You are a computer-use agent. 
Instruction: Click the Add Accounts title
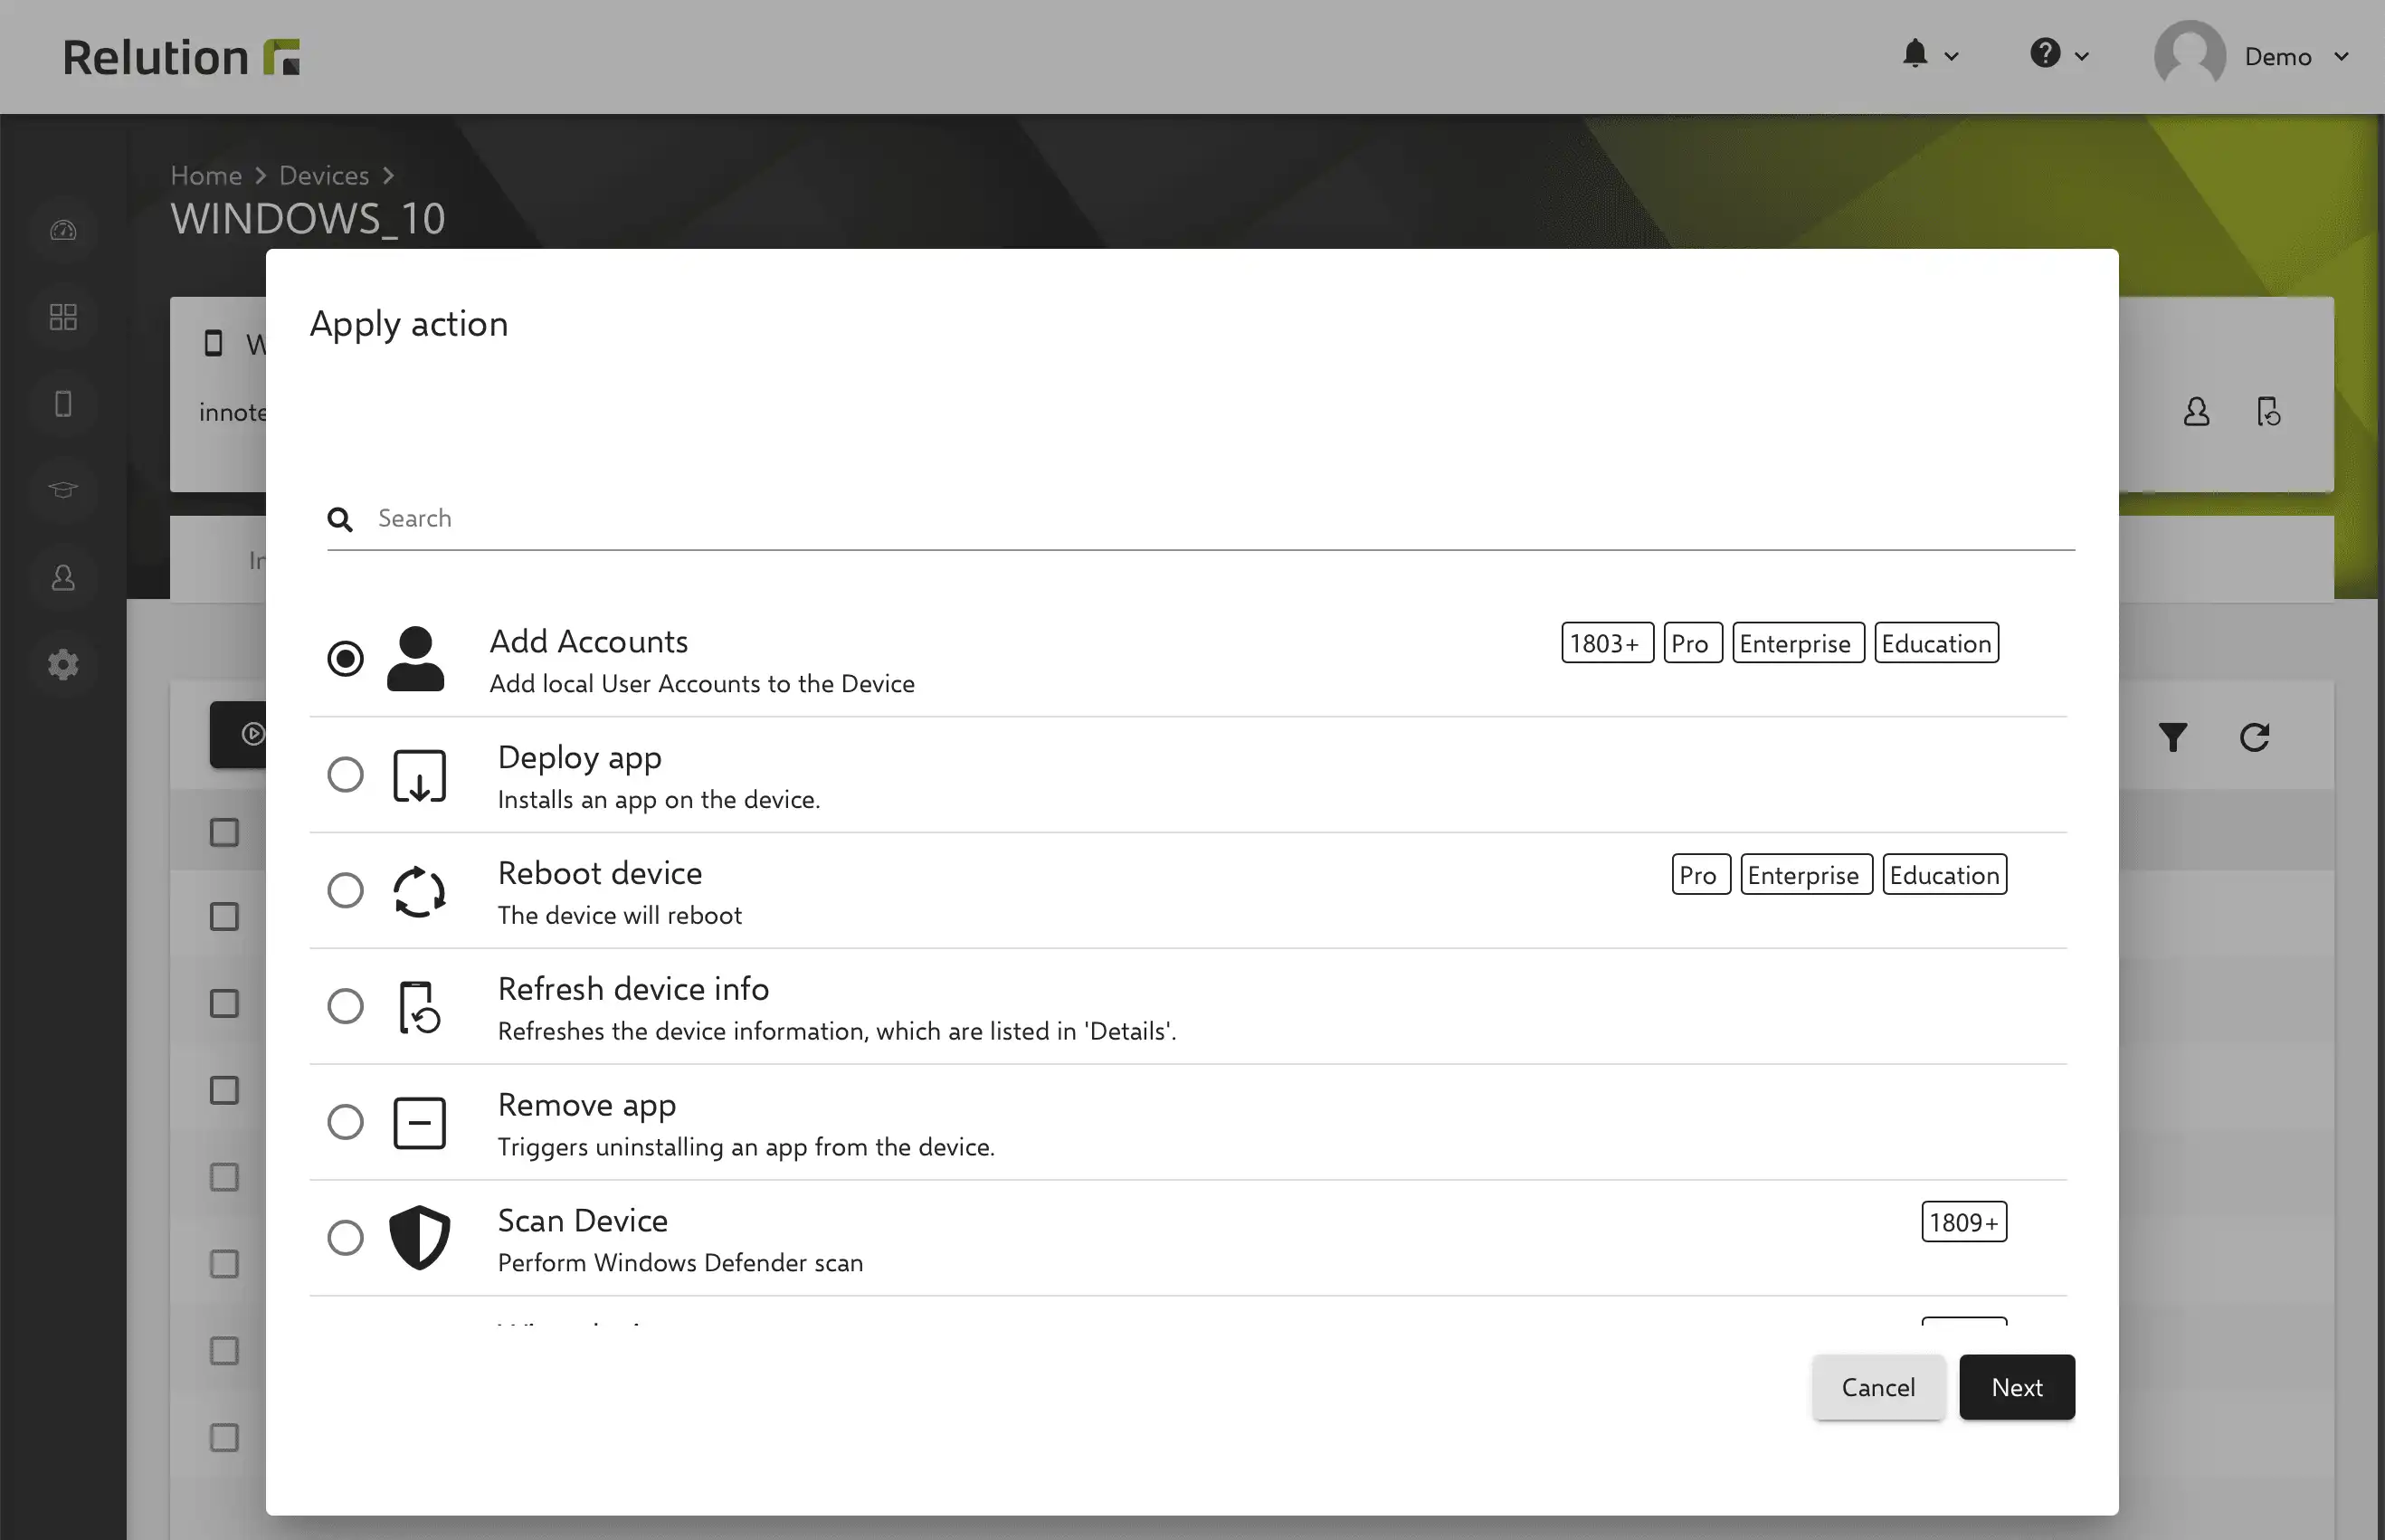coord(588,642)
